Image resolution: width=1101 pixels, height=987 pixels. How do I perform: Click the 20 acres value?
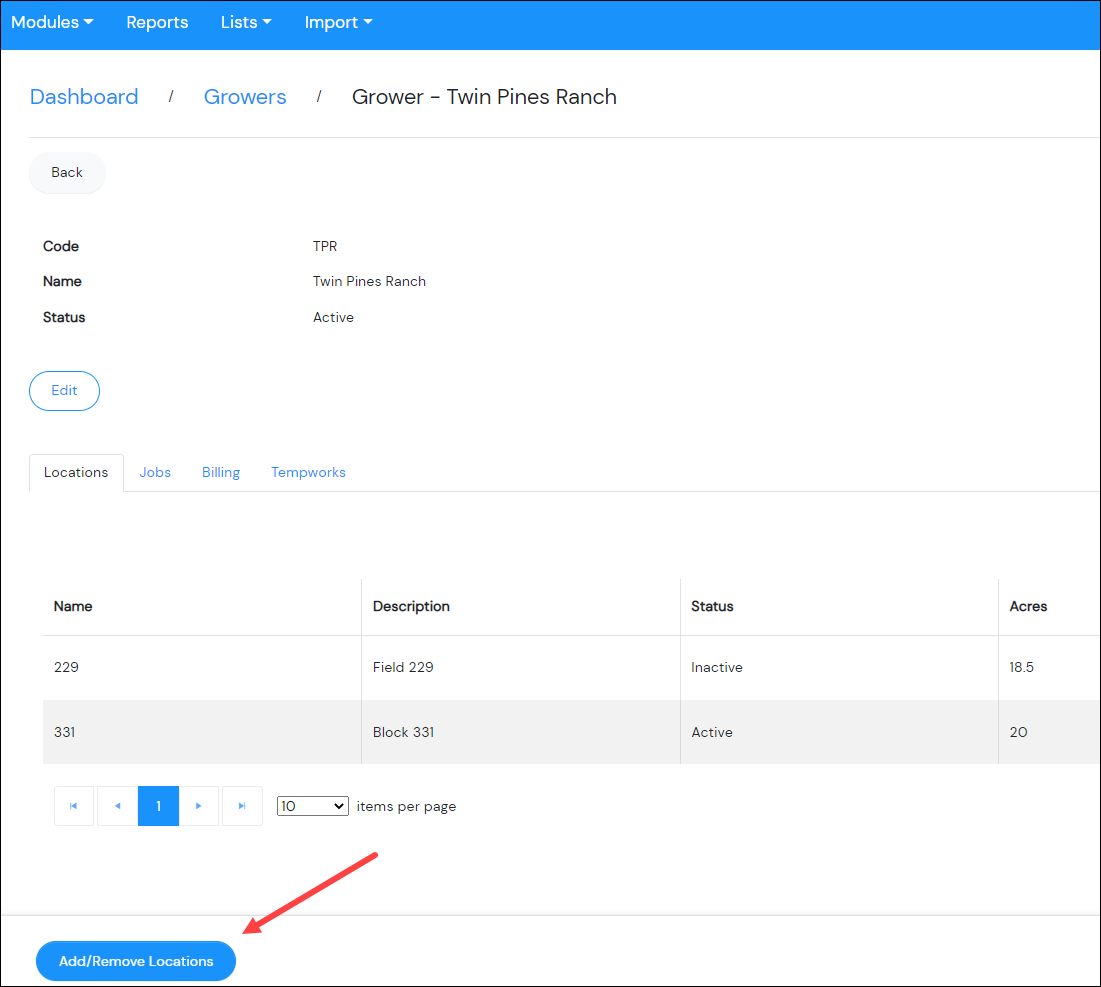coord(1018,732)
